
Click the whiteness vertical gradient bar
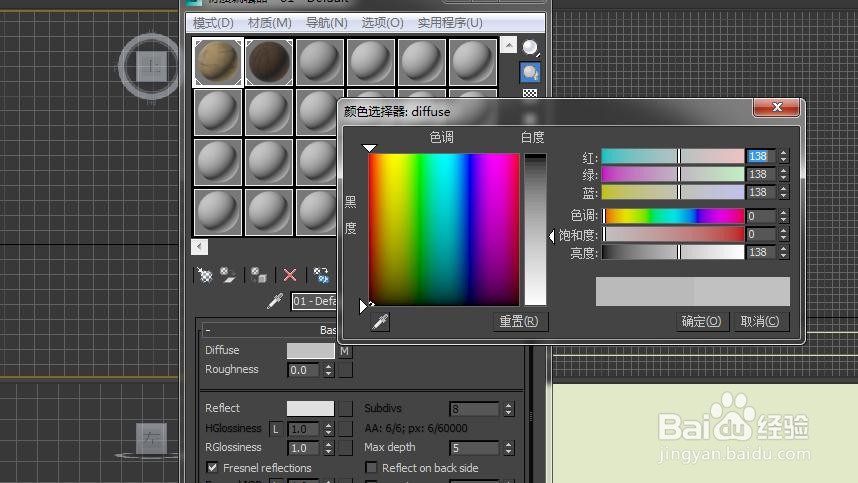[x=535, y=229]
